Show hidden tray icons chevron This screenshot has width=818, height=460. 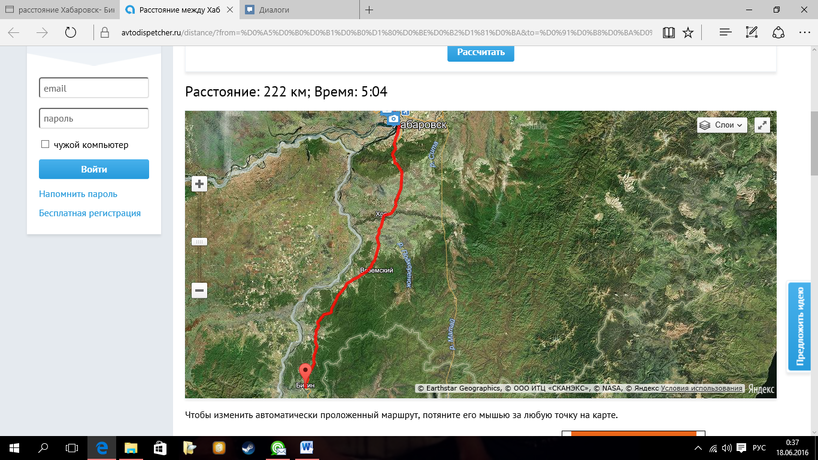coord(698,449)
